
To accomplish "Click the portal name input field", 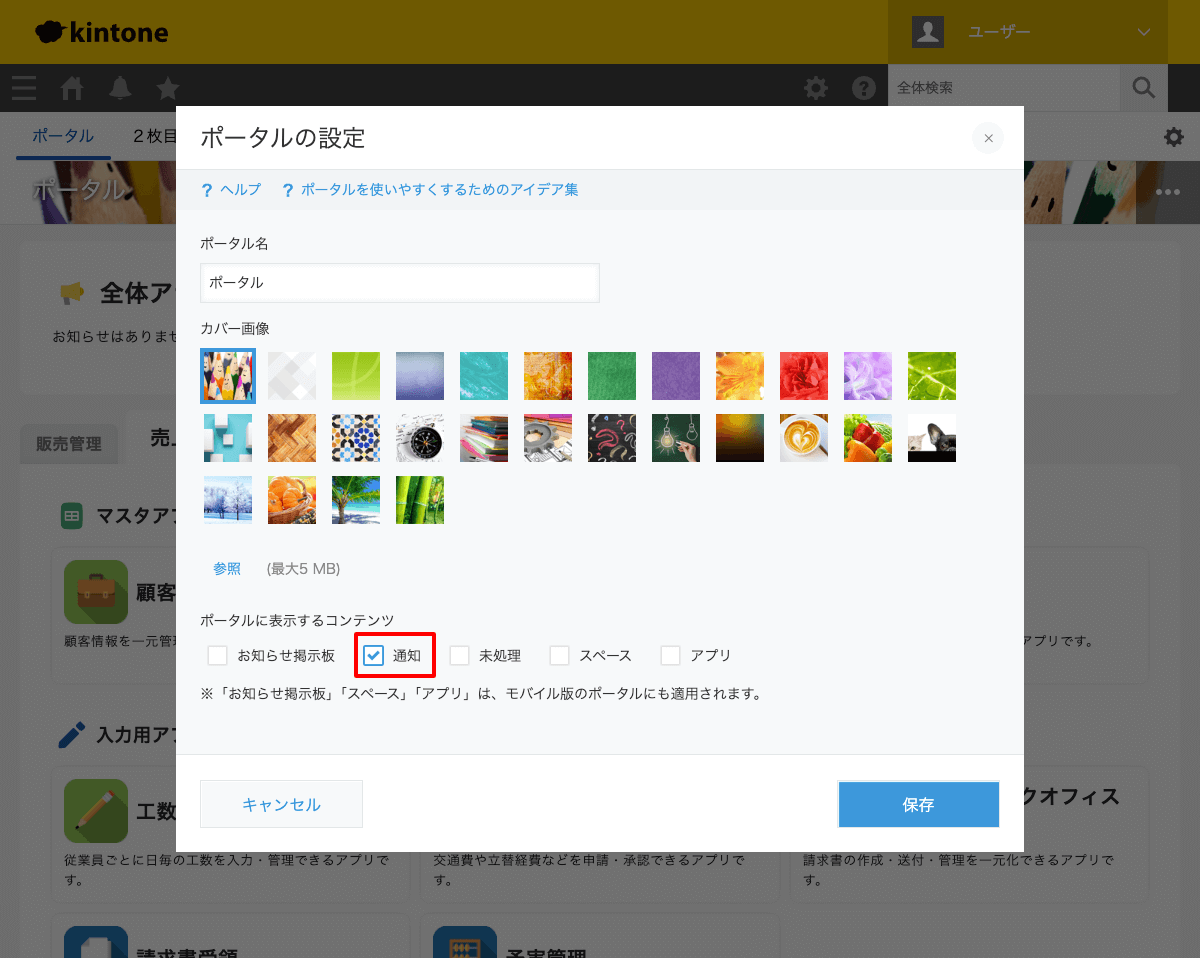I will [399, 283].
